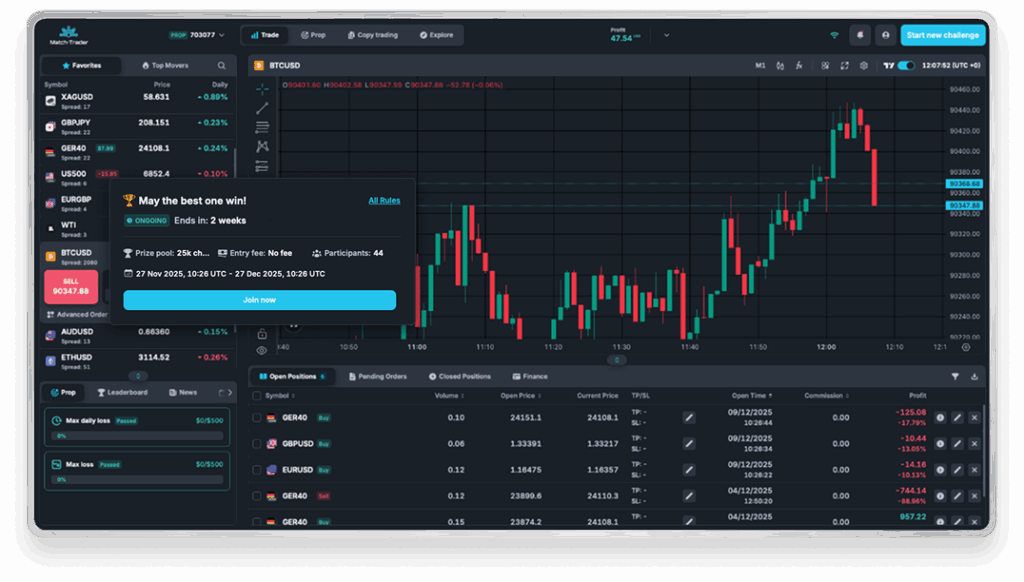Sort positions by Volume column
The height and width of the screenshot is (582, 1024).
pos(449,396)
